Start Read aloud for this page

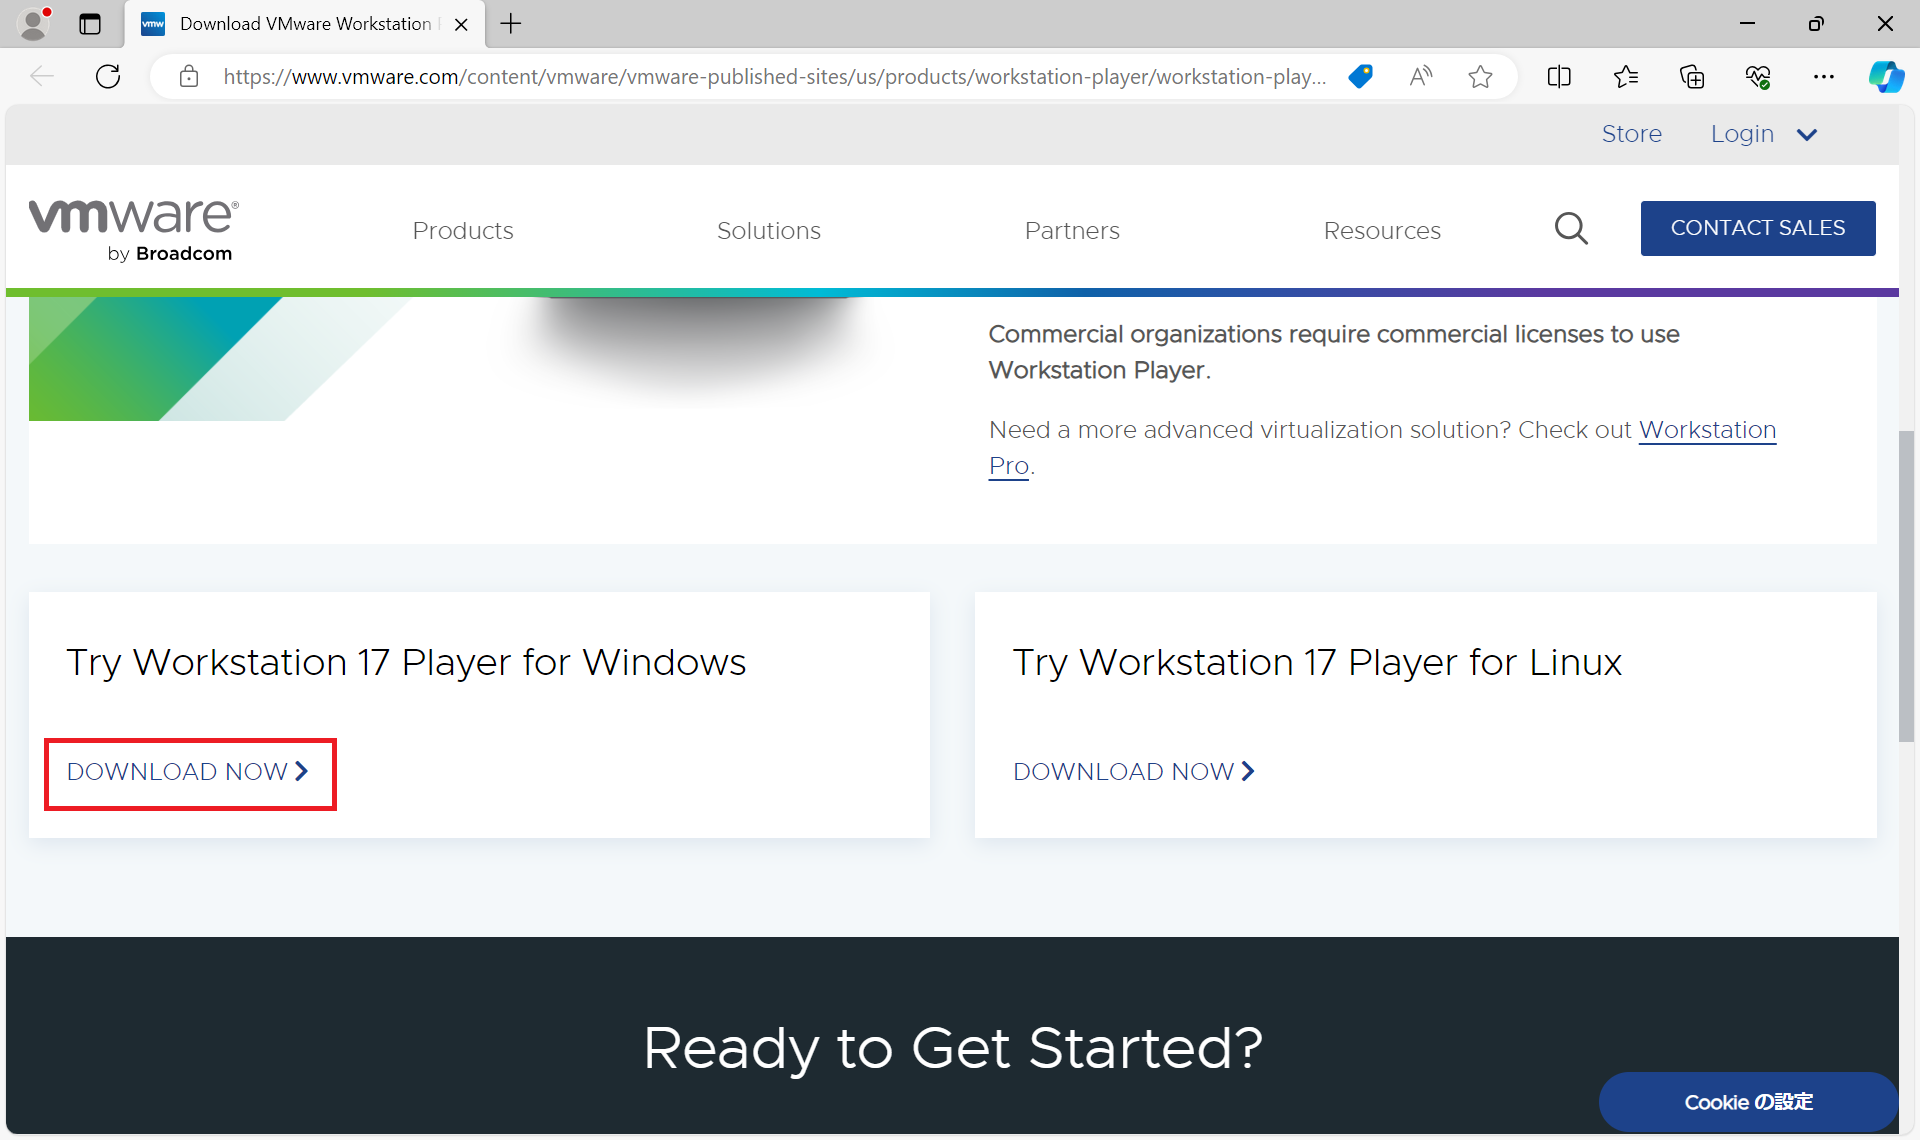(1421, 76)
